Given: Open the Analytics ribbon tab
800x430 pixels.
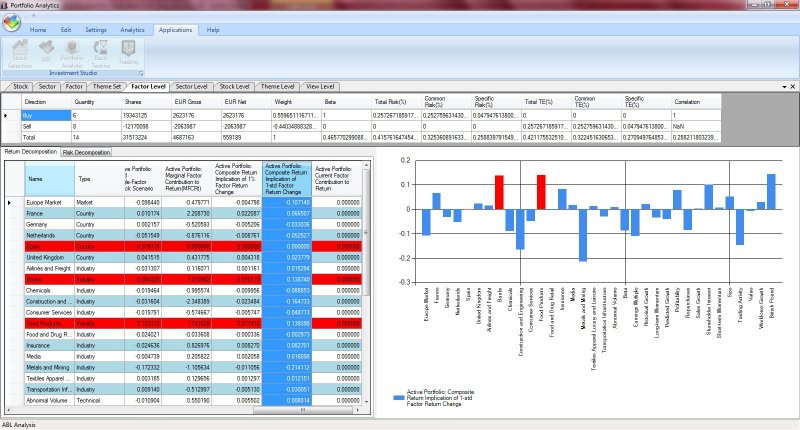Looking at the screenshot, I should (x=133, y=30).
